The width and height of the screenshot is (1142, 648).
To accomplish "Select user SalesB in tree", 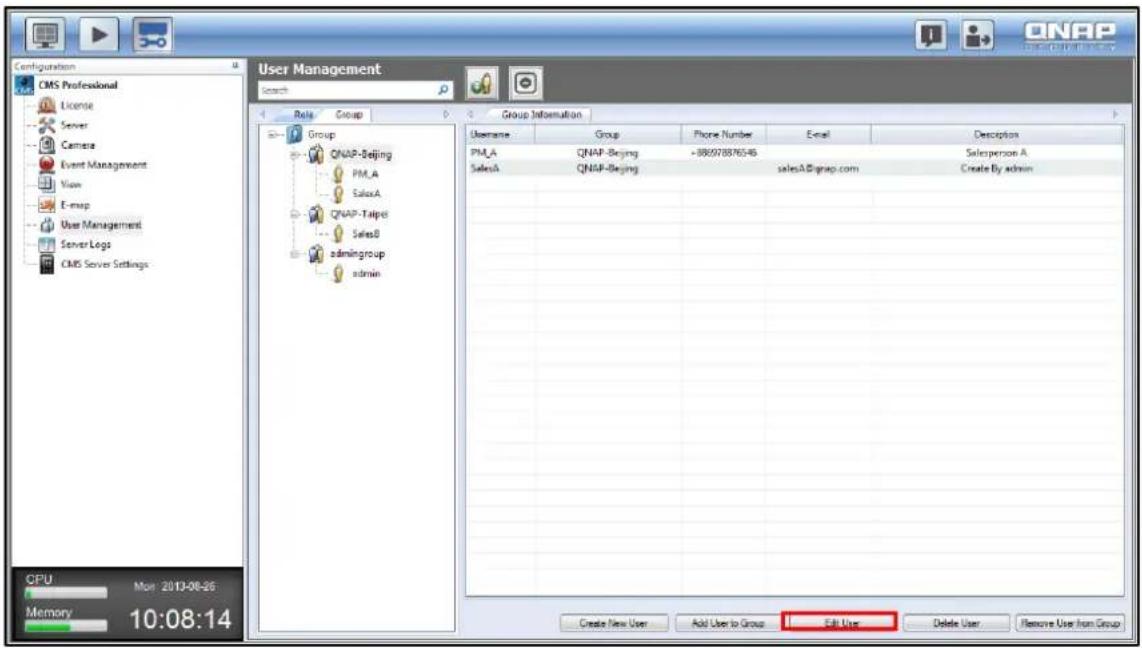I will coord(366,234).
